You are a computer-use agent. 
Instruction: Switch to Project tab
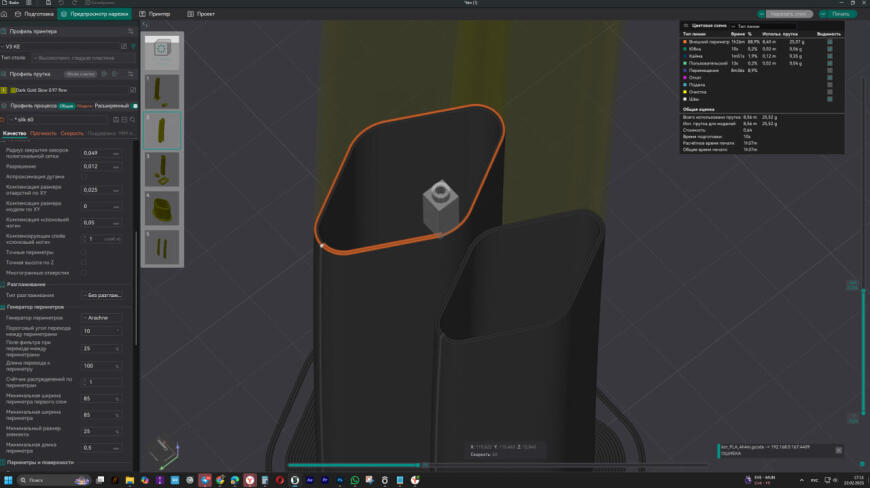coord(201,14)
